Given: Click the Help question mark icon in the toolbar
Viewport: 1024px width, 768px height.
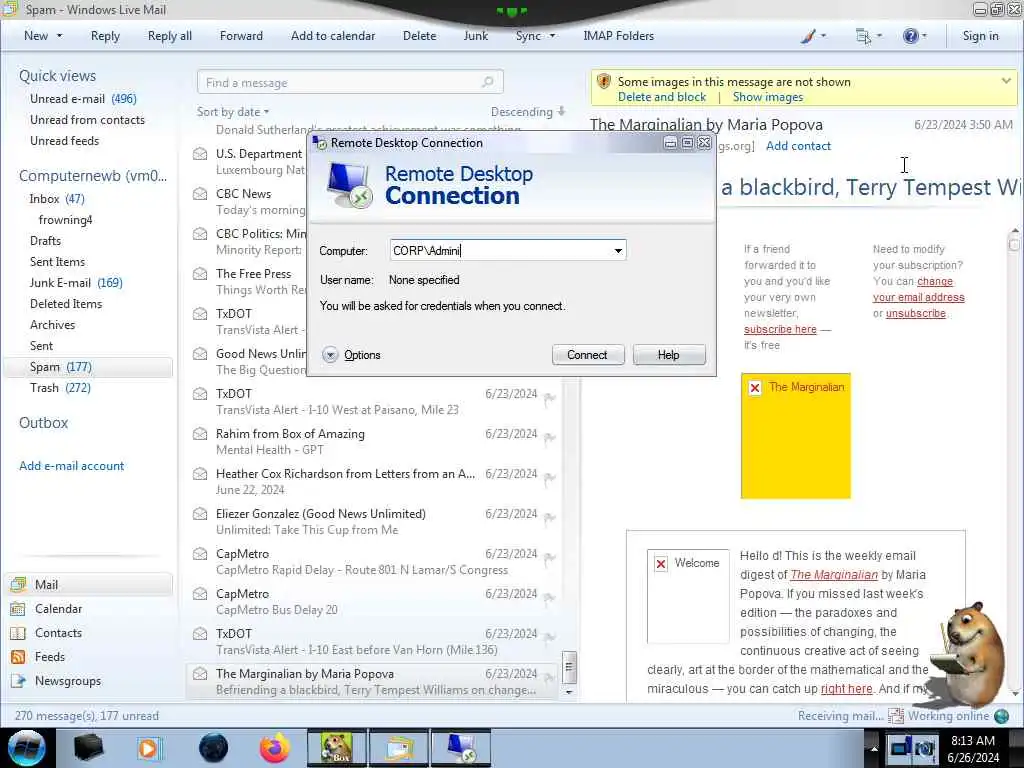Looking at the screenshot, I should (x=910, y=36).
